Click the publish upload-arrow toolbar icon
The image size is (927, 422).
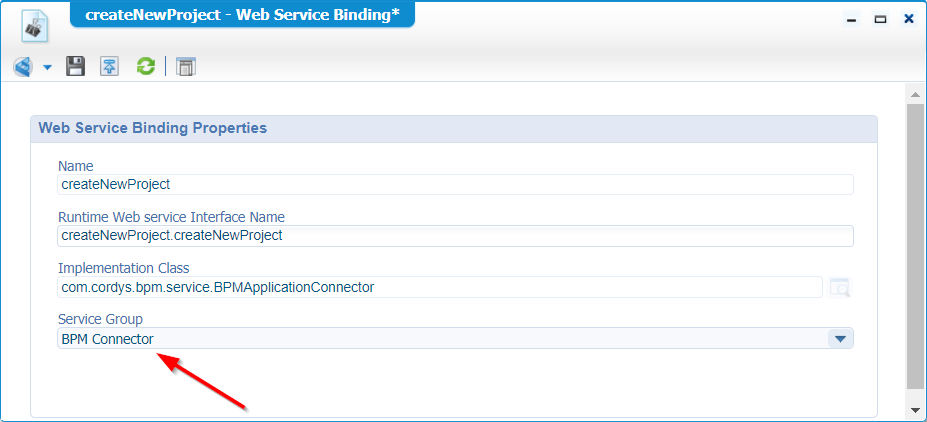[x=109, y=66]
